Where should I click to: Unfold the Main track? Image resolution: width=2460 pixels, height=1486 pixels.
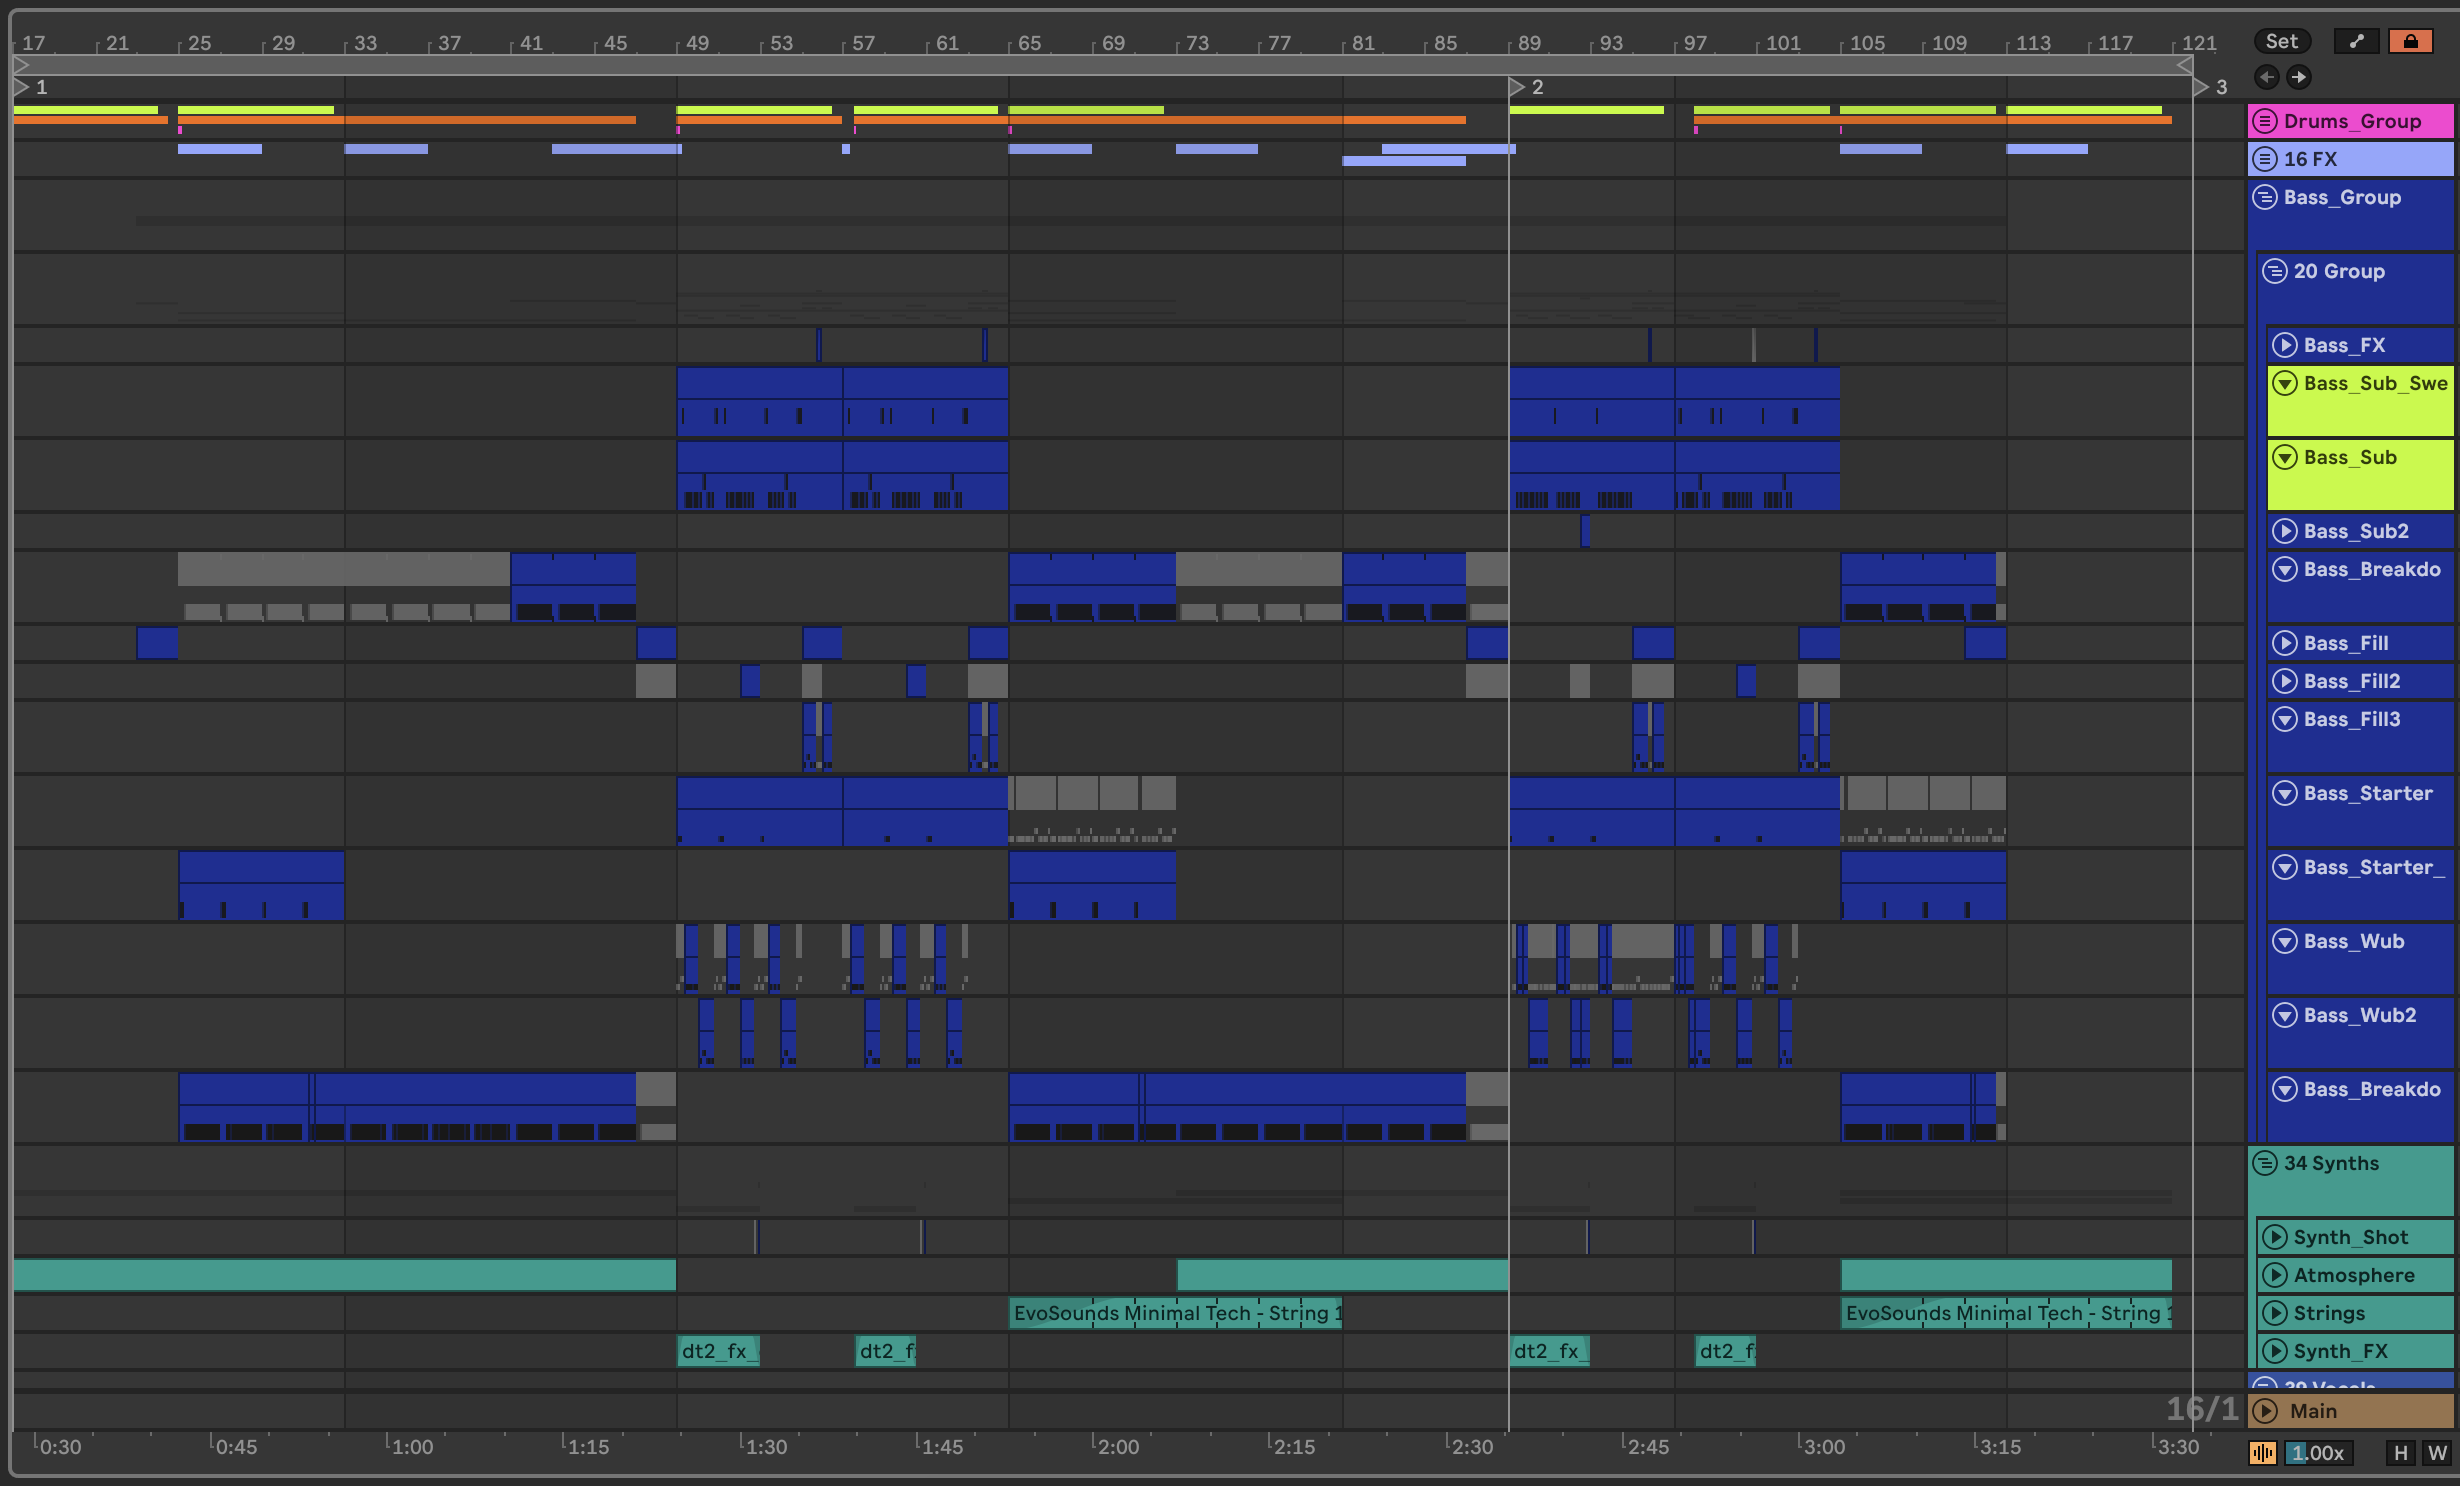[x=2267, y=1411]
